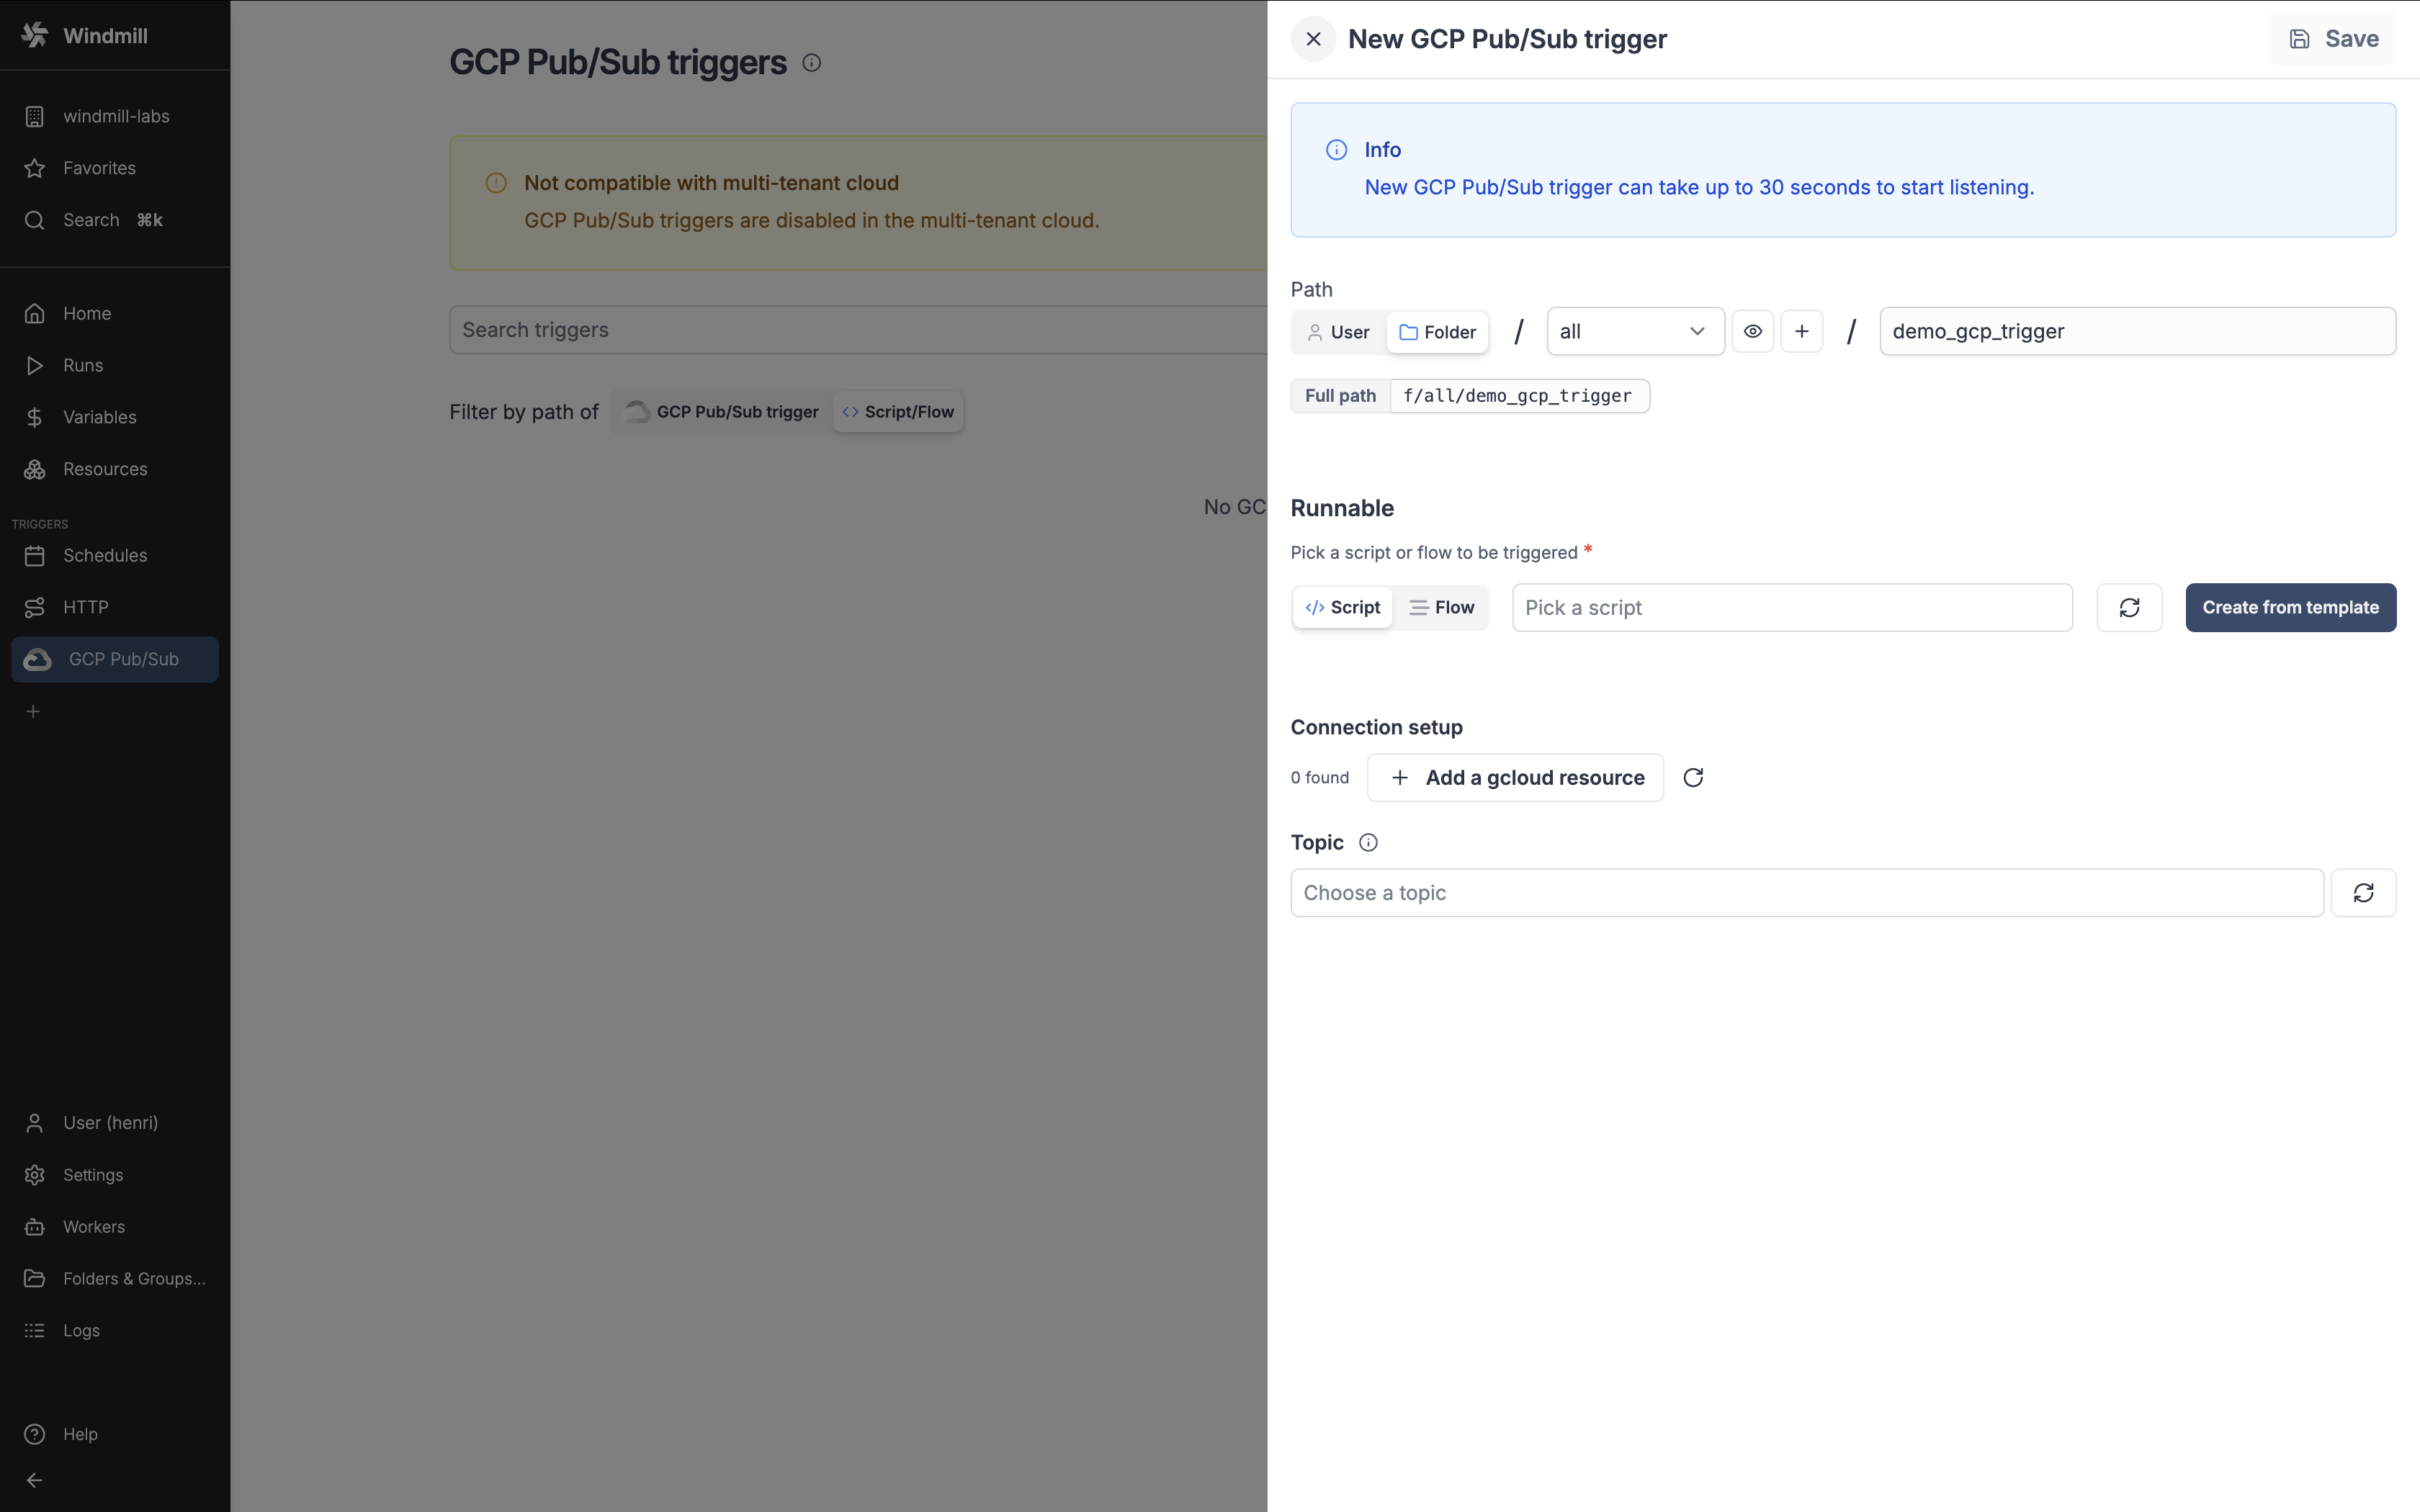Click the trigger name input field
This screenshot has height=1512, width=2420.
(2136, 331)
